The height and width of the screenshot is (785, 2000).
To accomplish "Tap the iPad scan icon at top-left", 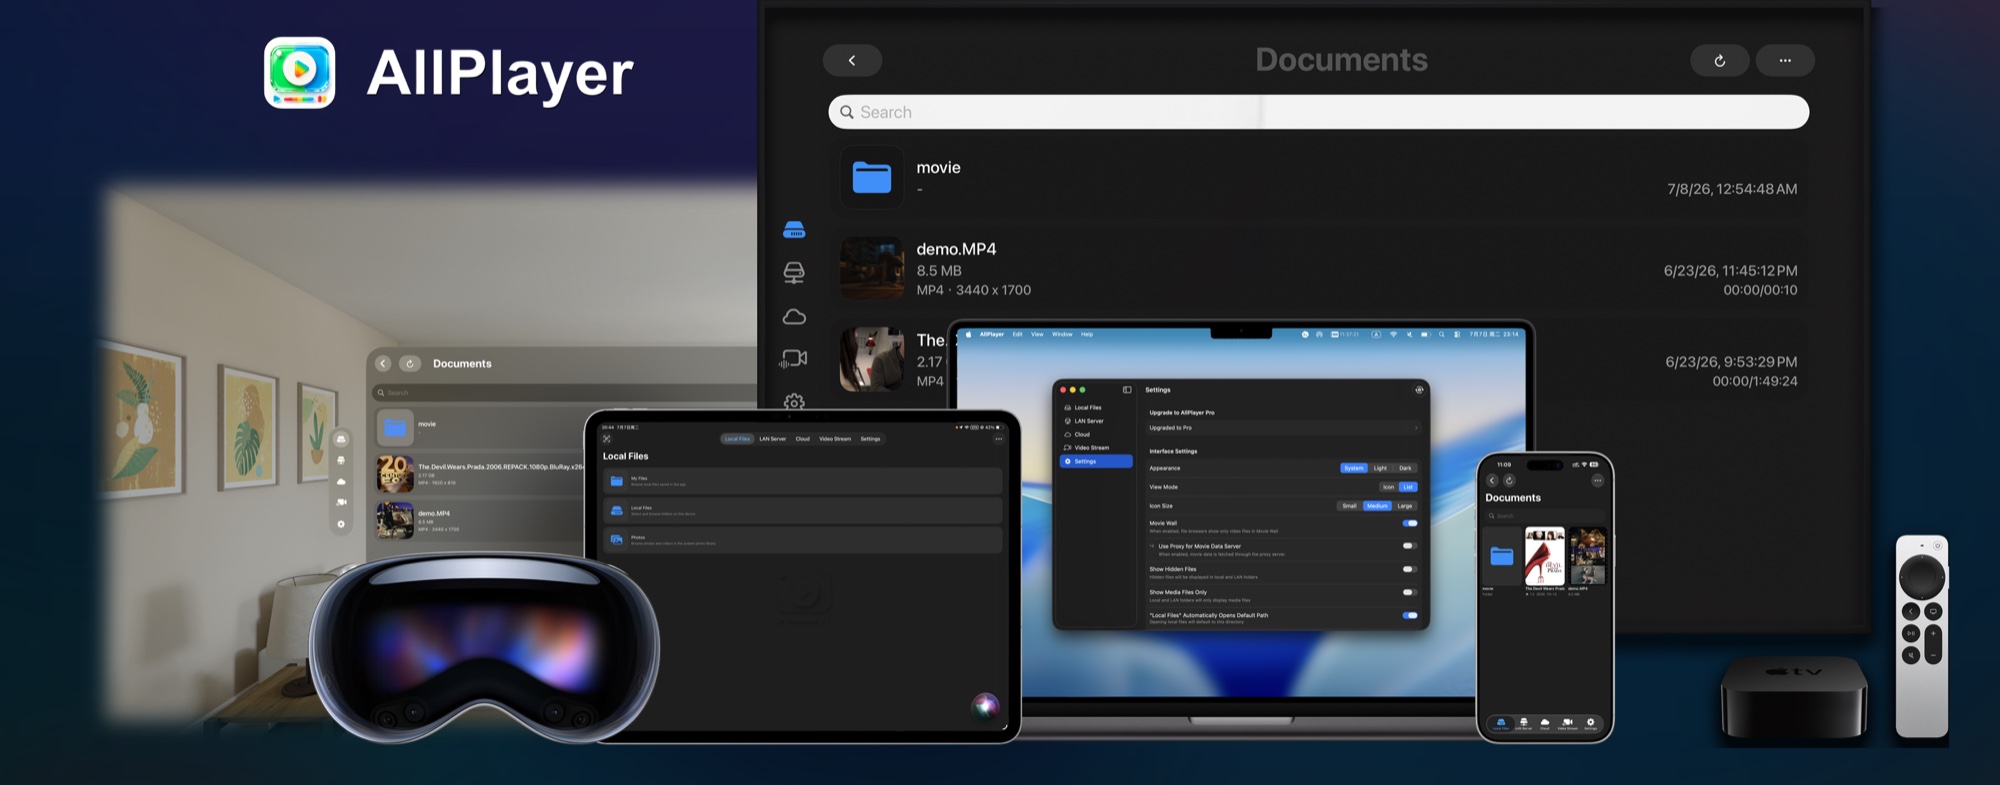I will click(607, 439).
